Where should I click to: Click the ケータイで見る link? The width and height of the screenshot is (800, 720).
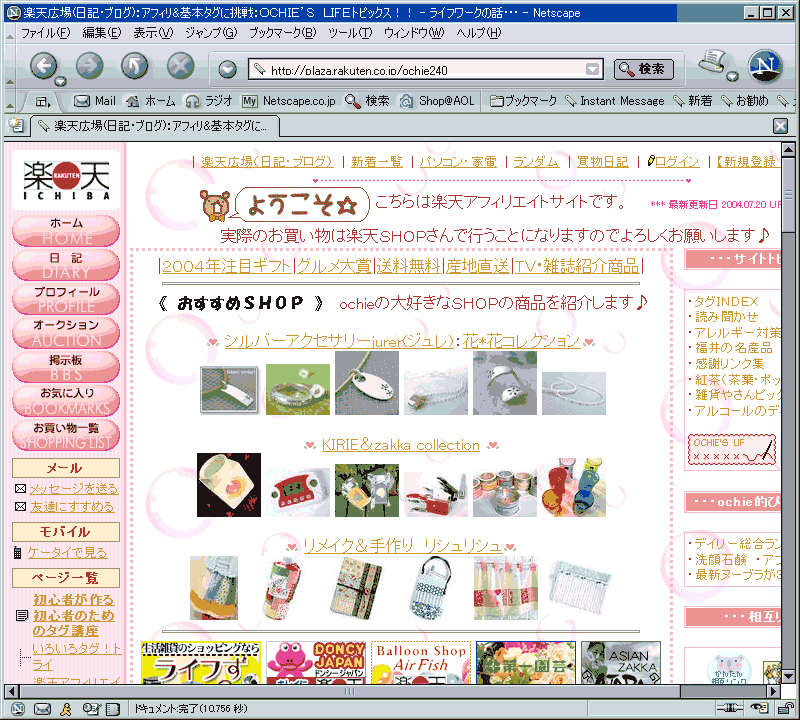[67, 553]
